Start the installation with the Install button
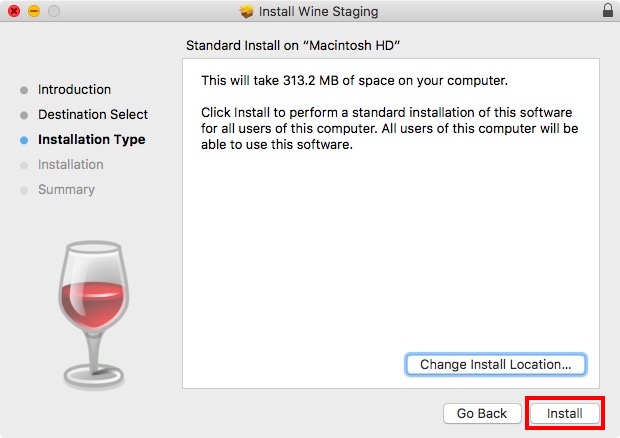 point(564,413)
